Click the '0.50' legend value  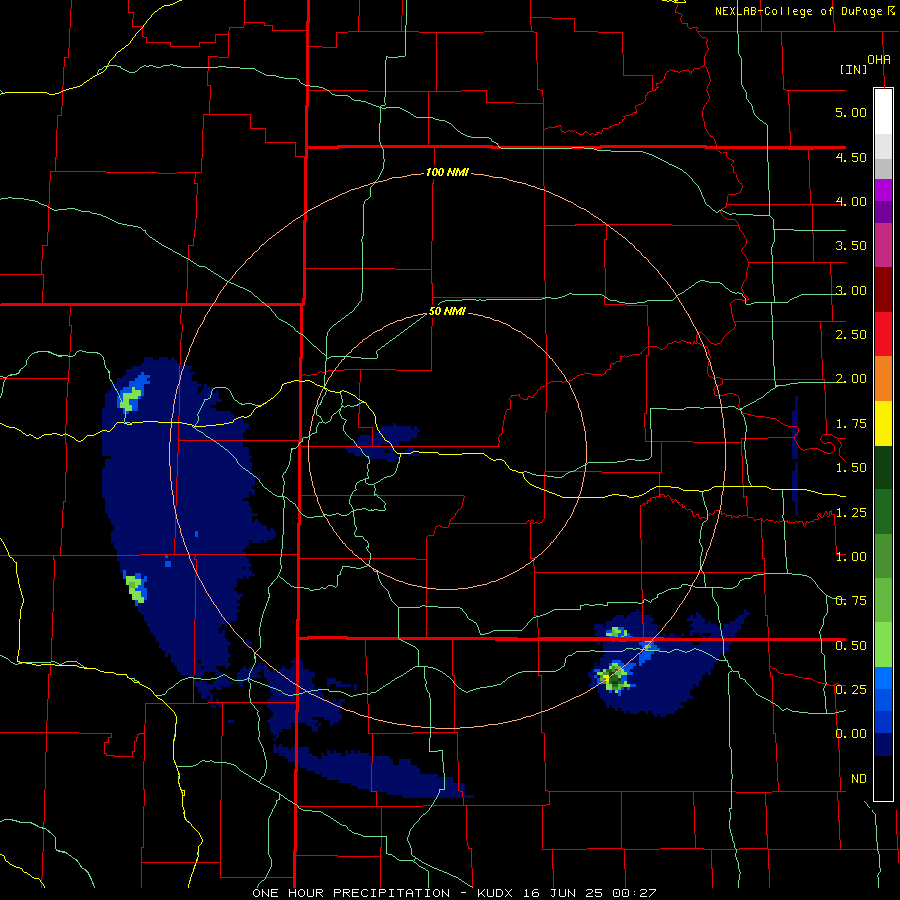[851, 646]
